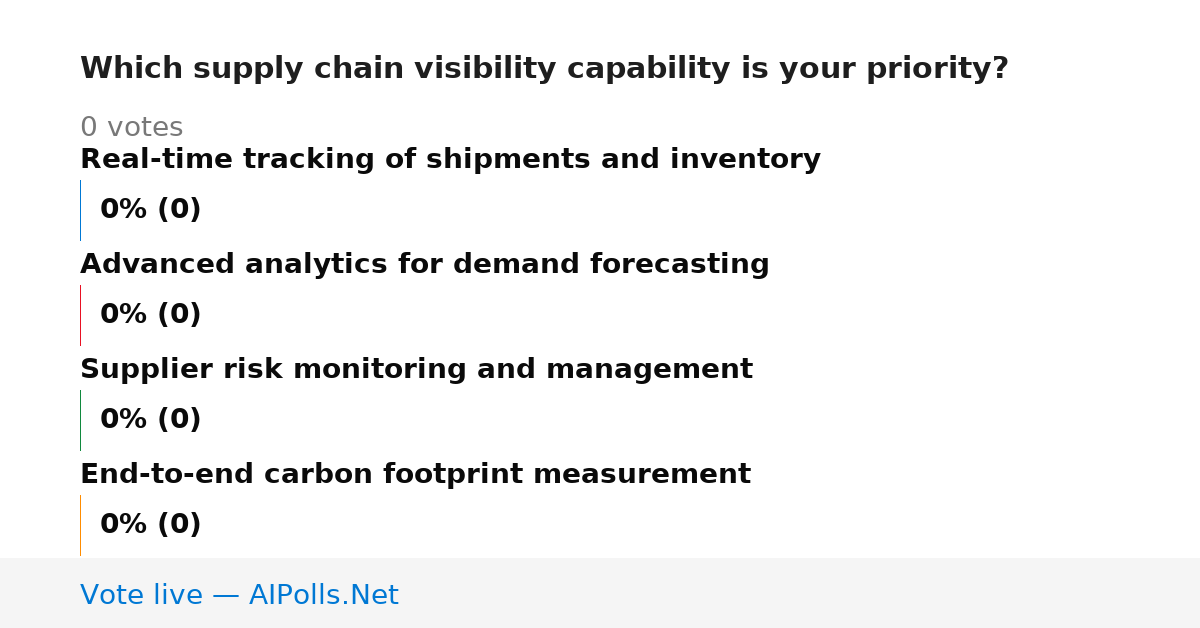Click 0% (0) result under carbon footprint
Image resolution: width=1200 pixels, height=628 pixels.
point(150,525)
